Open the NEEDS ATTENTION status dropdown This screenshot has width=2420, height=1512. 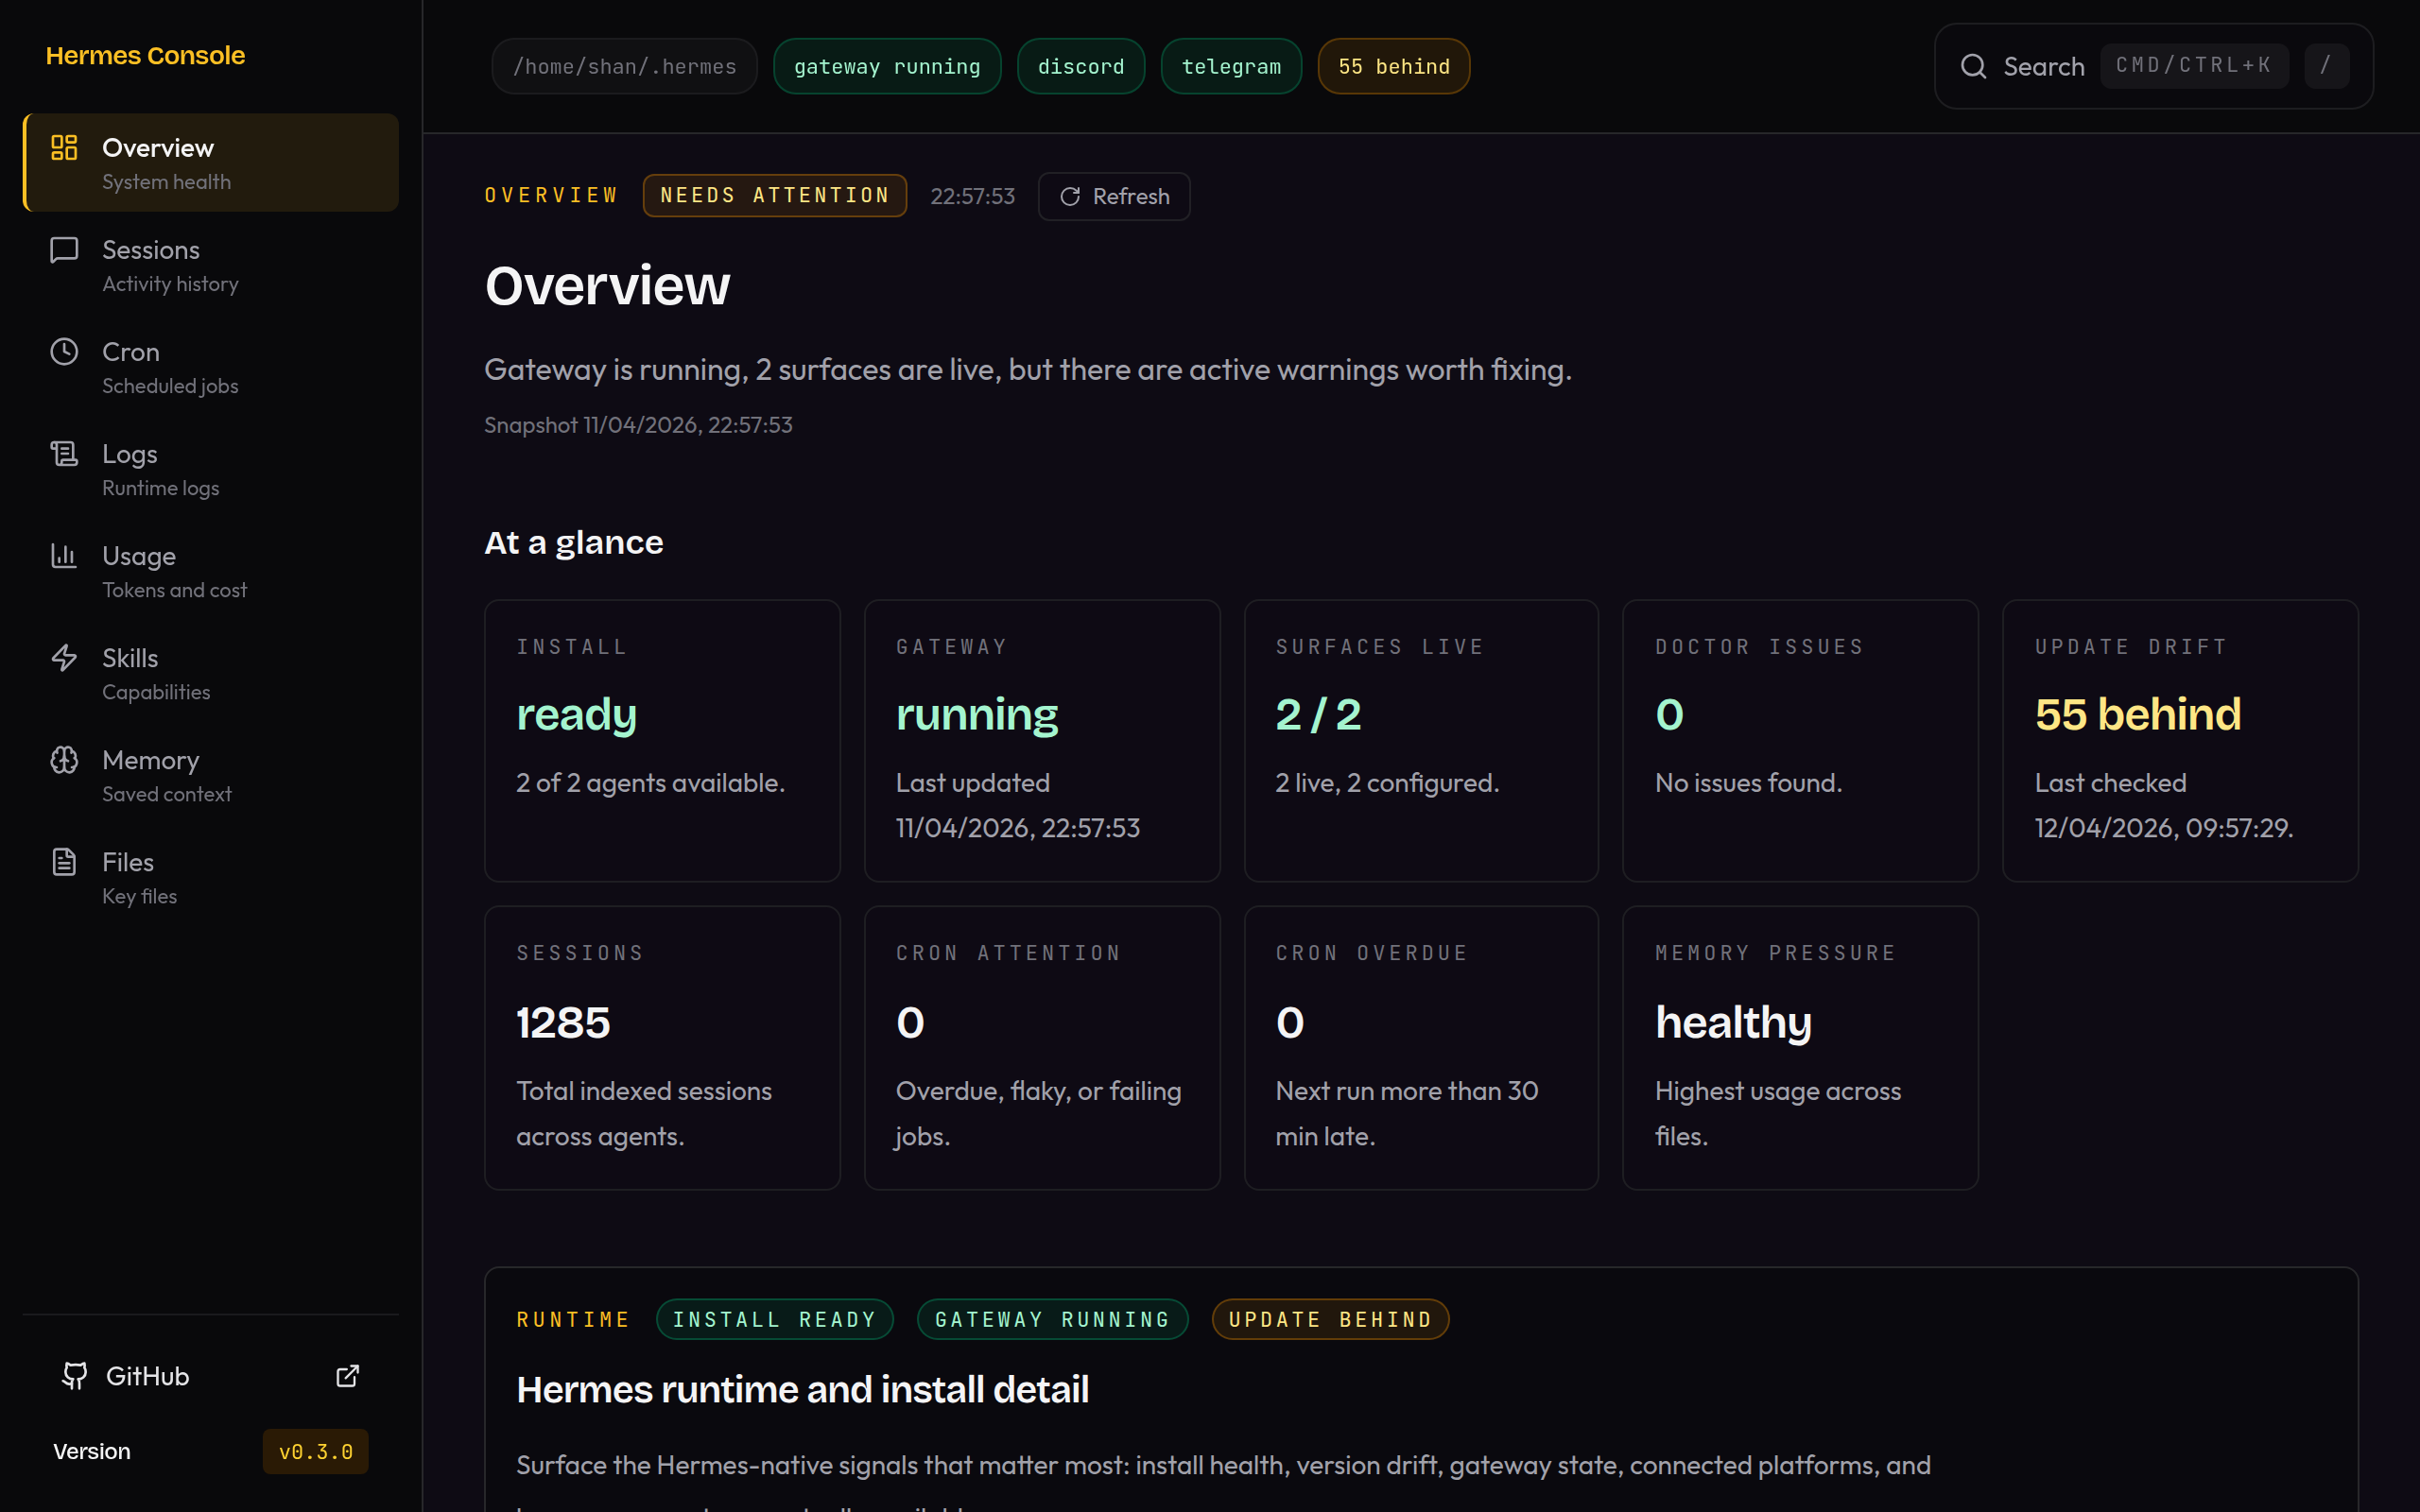(774, 195)
